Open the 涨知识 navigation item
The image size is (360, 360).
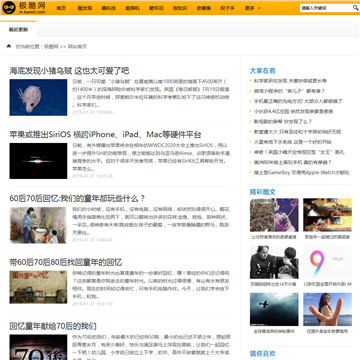pyautogui.click(x=180, y=8)
